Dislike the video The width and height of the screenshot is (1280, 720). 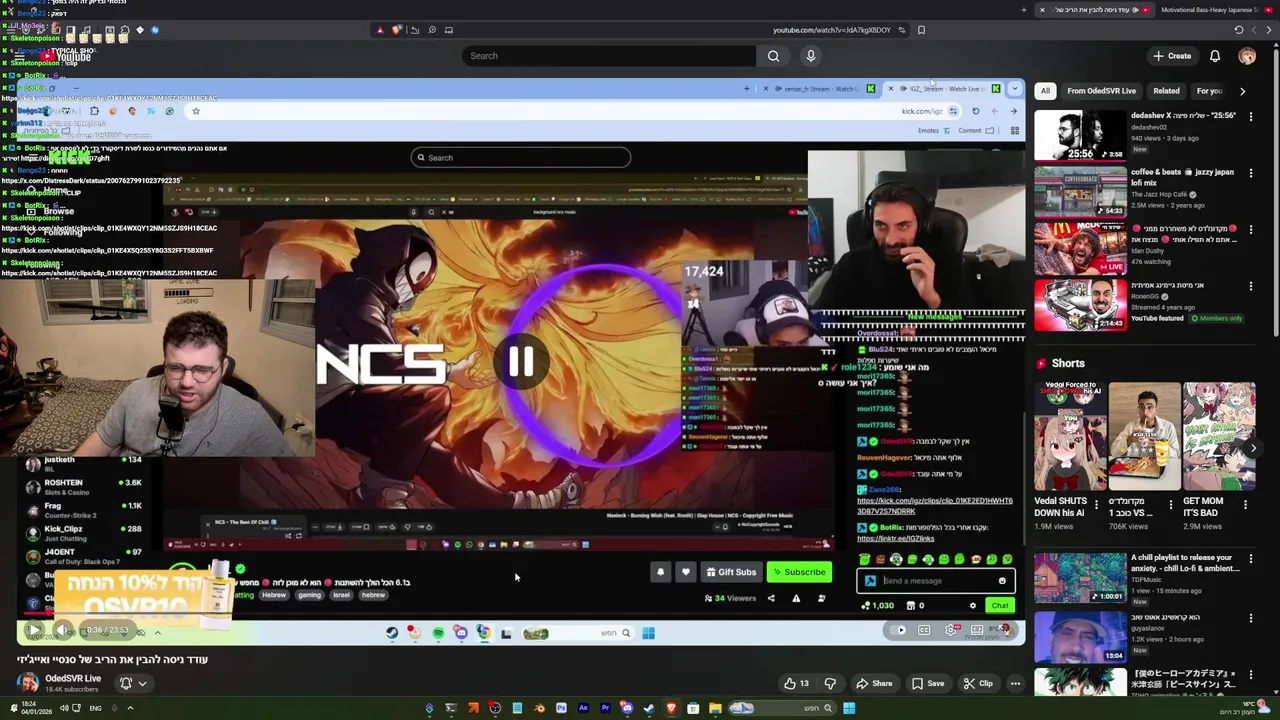tap(830, 684)
